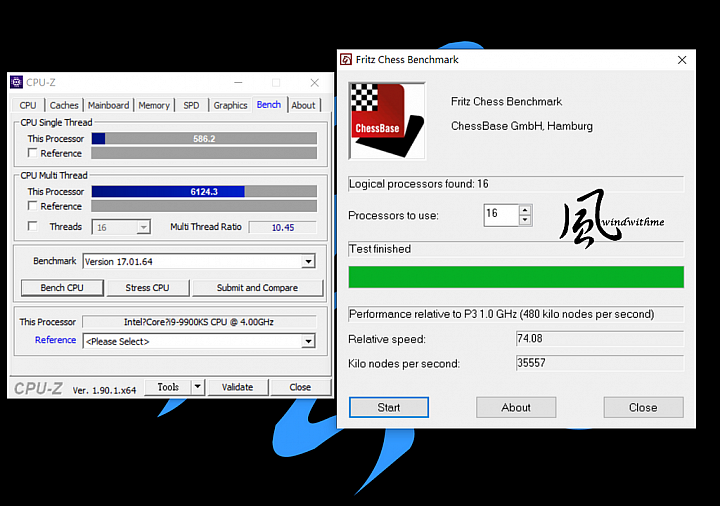Click the Kilo nodes per second value
Screen dimensions: 720x506
tap(600, 363)
